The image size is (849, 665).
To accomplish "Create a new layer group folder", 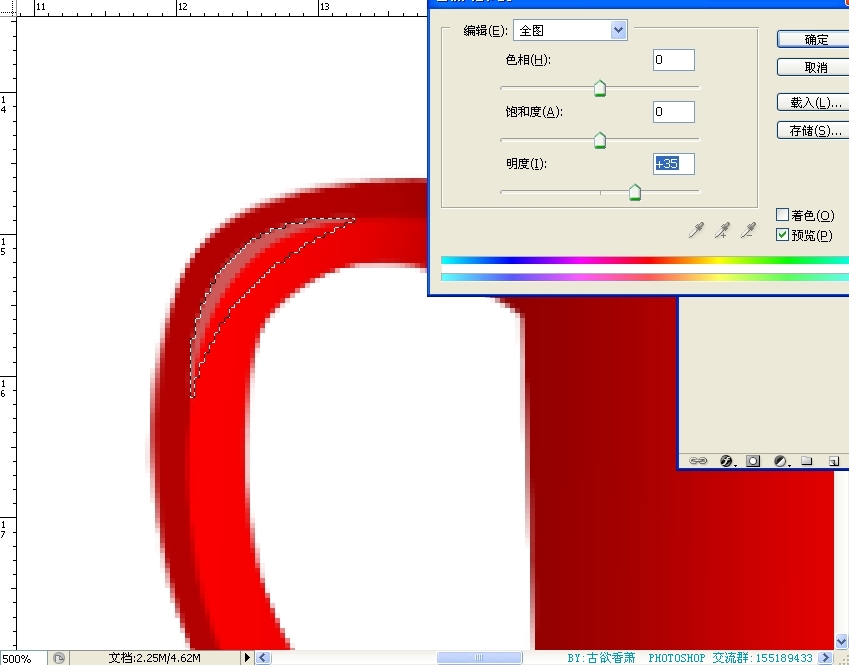I will 806,461.
